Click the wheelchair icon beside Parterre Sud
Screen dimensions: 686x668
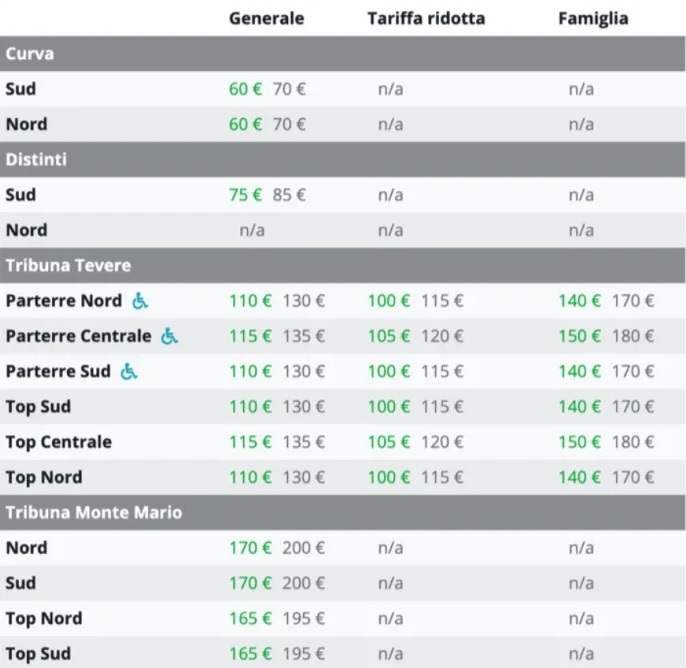pos(129,371)
